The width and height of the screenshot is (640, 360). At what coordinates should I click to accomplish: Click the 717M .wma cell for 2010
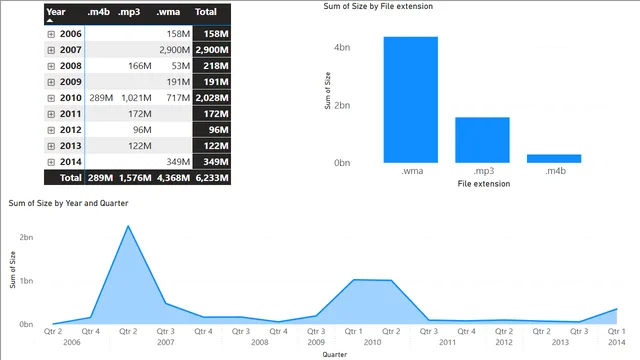(178, 98)
